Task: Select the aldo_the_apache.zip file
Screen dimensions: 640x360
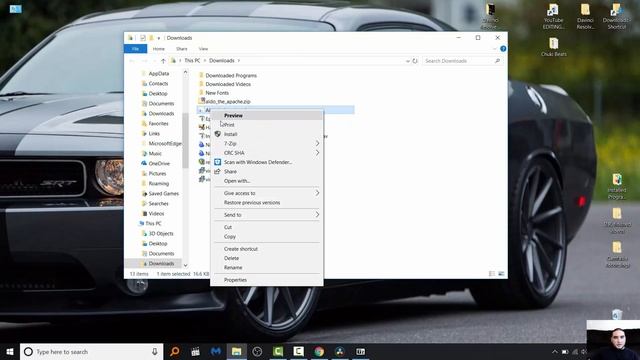Action: [x=228, y=101]
